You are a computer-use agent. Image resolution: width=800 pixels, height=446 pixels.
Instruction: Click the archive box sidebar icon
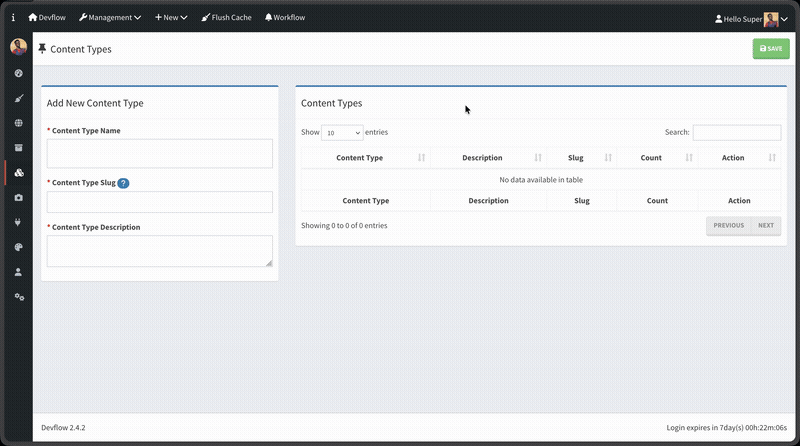tap(18, 148)
